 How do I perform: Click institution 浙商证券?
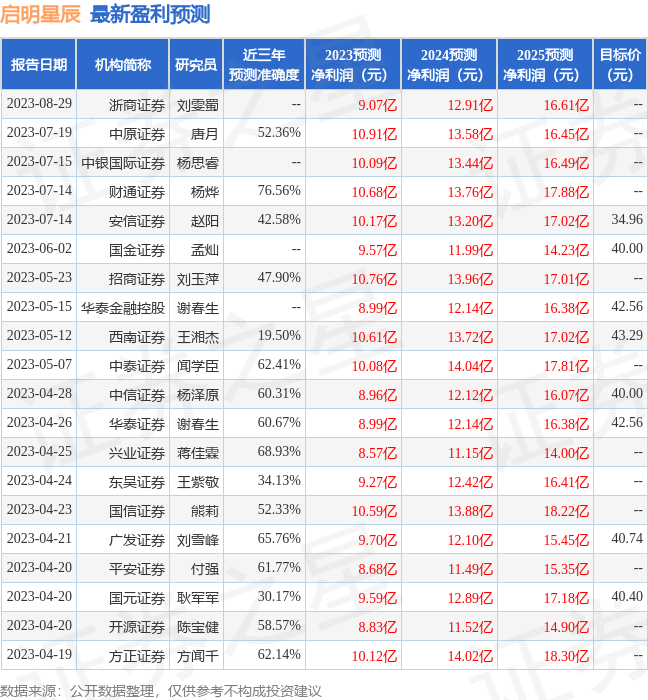[x=137, y=105]
